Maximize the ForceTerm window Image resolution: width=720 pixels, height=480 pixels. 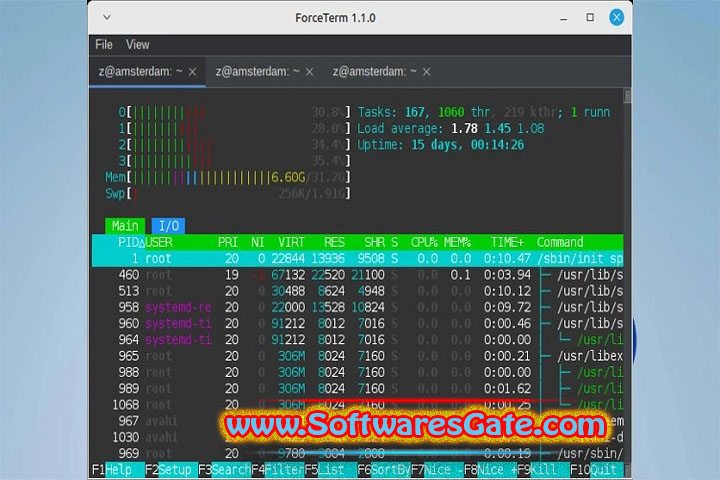(x=590, y=17)
